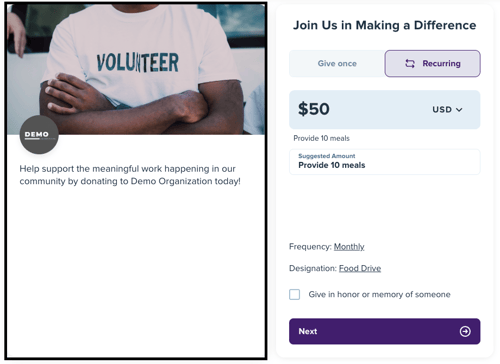The width and height of the screenshot is (500, 364).
Task: Click the Frequency label
Action: 310,247
